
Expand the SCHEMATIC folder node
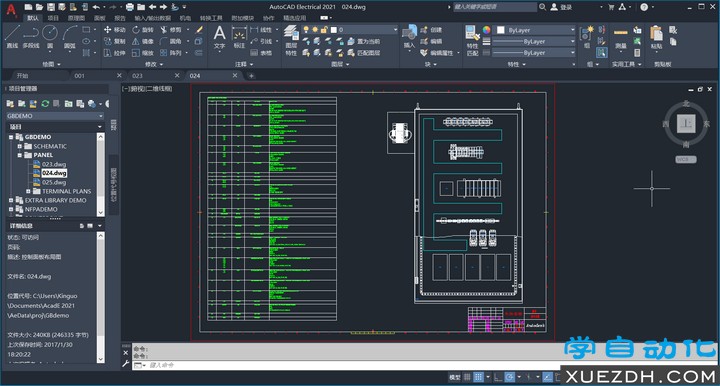pyautogui.click(x=20, y=146)
